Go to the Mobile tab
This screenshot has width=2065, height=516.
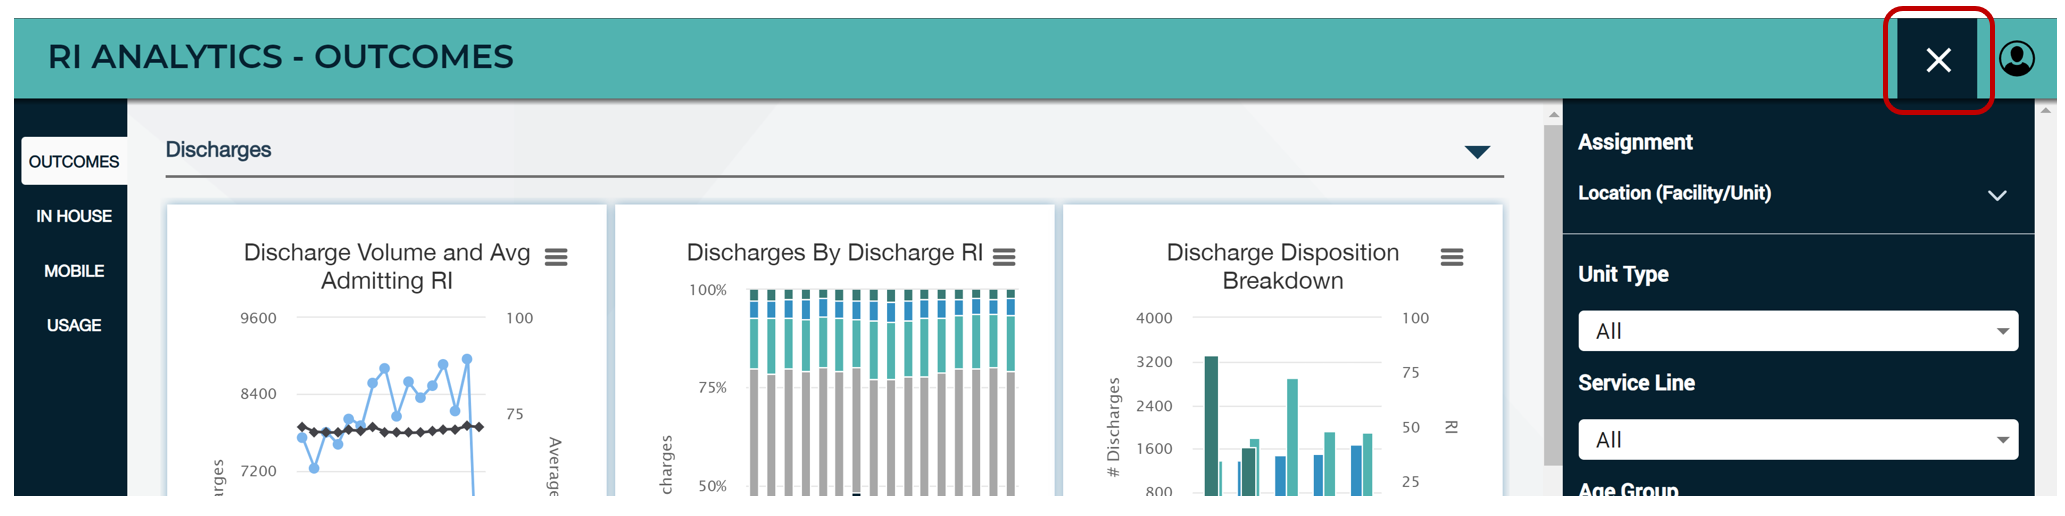point(74,271)
